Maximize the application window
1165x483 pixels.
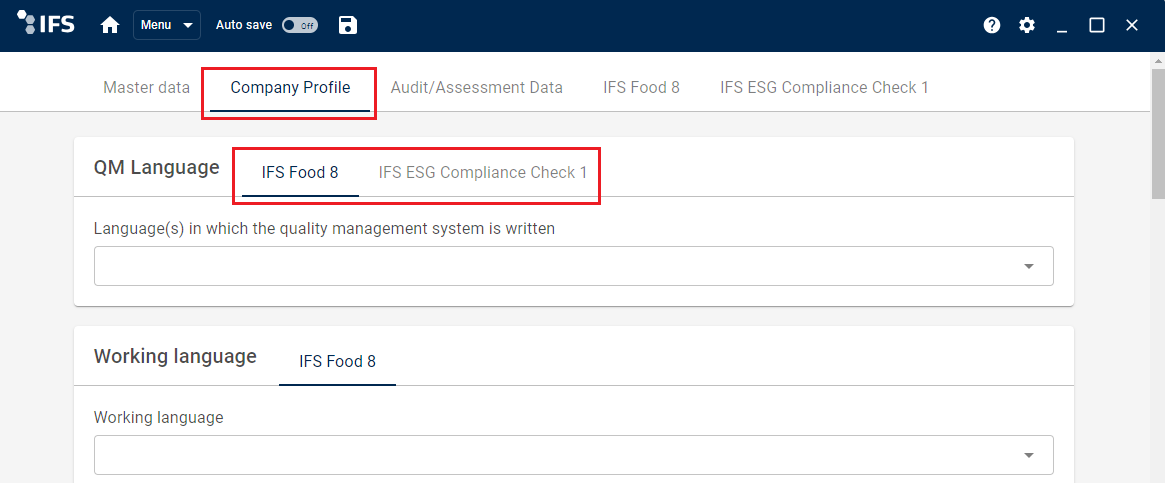[1097, 25]
